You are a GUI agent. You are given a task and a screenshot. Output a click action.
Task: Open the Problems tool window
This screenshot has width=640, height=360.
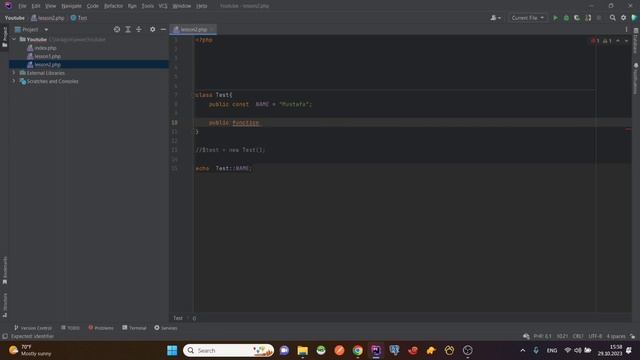(101, 328)
